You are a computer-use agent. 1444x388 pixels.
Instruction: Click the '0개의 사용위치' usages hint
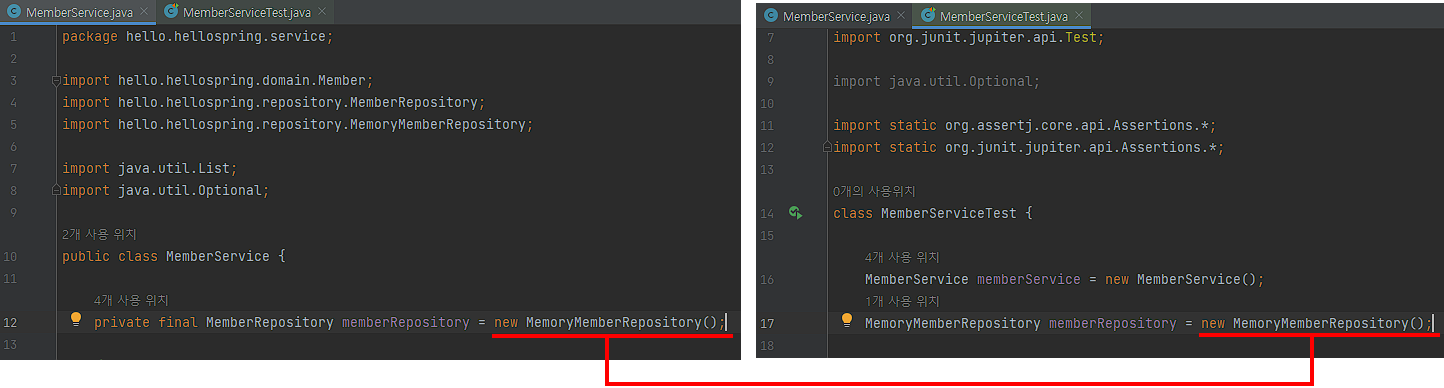[x=874, y=191]
